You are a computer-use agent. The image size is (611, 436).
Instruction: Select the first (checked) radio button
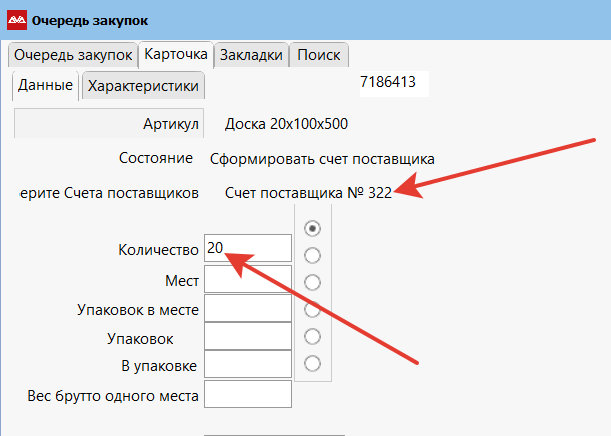313,227
